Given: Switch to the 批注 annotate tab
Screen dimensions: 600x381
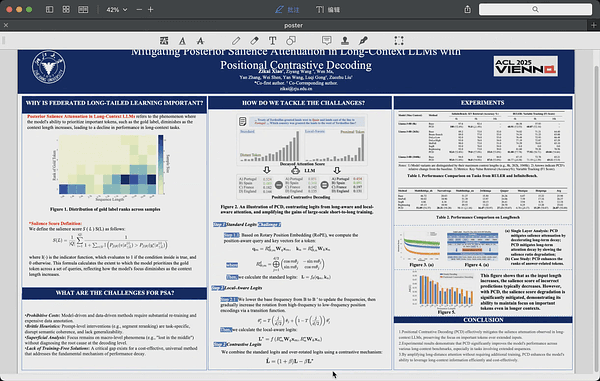Looking at the screenshot, I should coord(287,10).
